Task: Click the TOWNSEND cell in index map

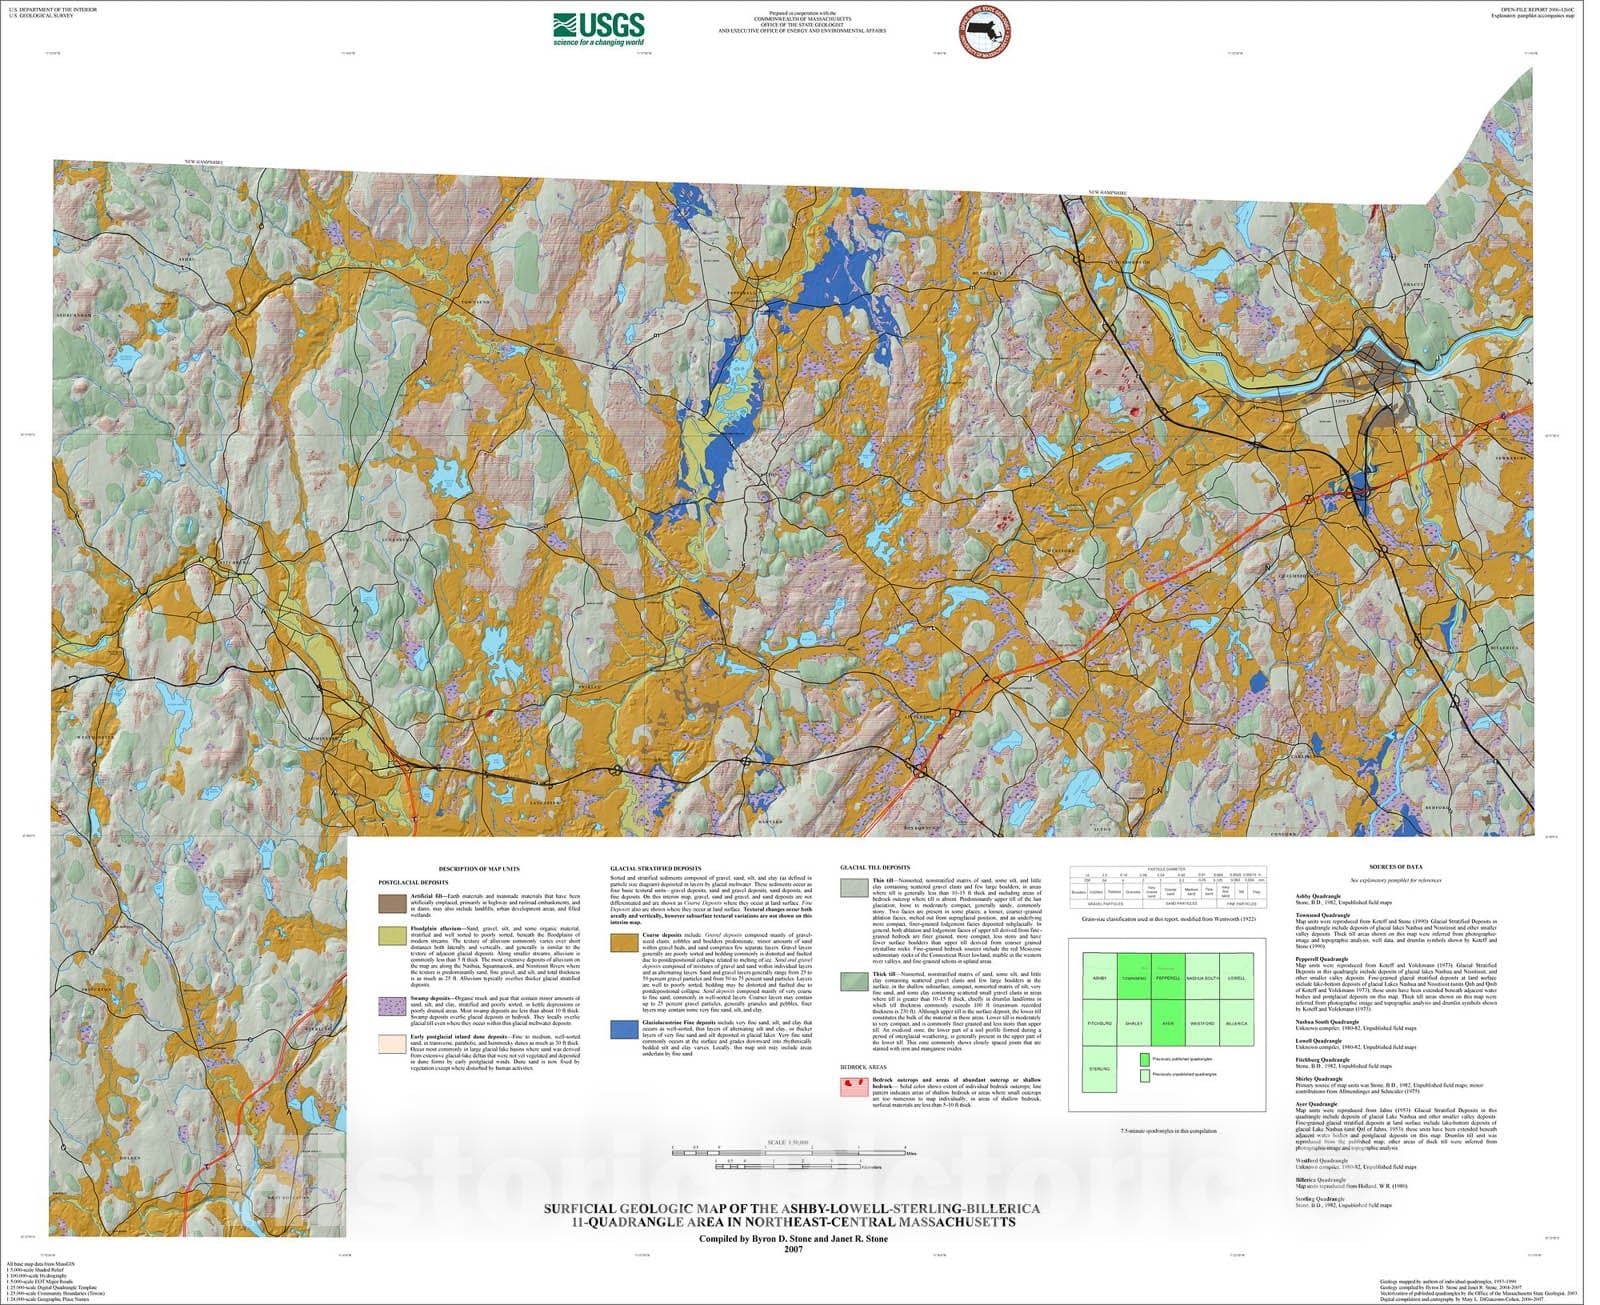Action: click(x=1135, y=977)
